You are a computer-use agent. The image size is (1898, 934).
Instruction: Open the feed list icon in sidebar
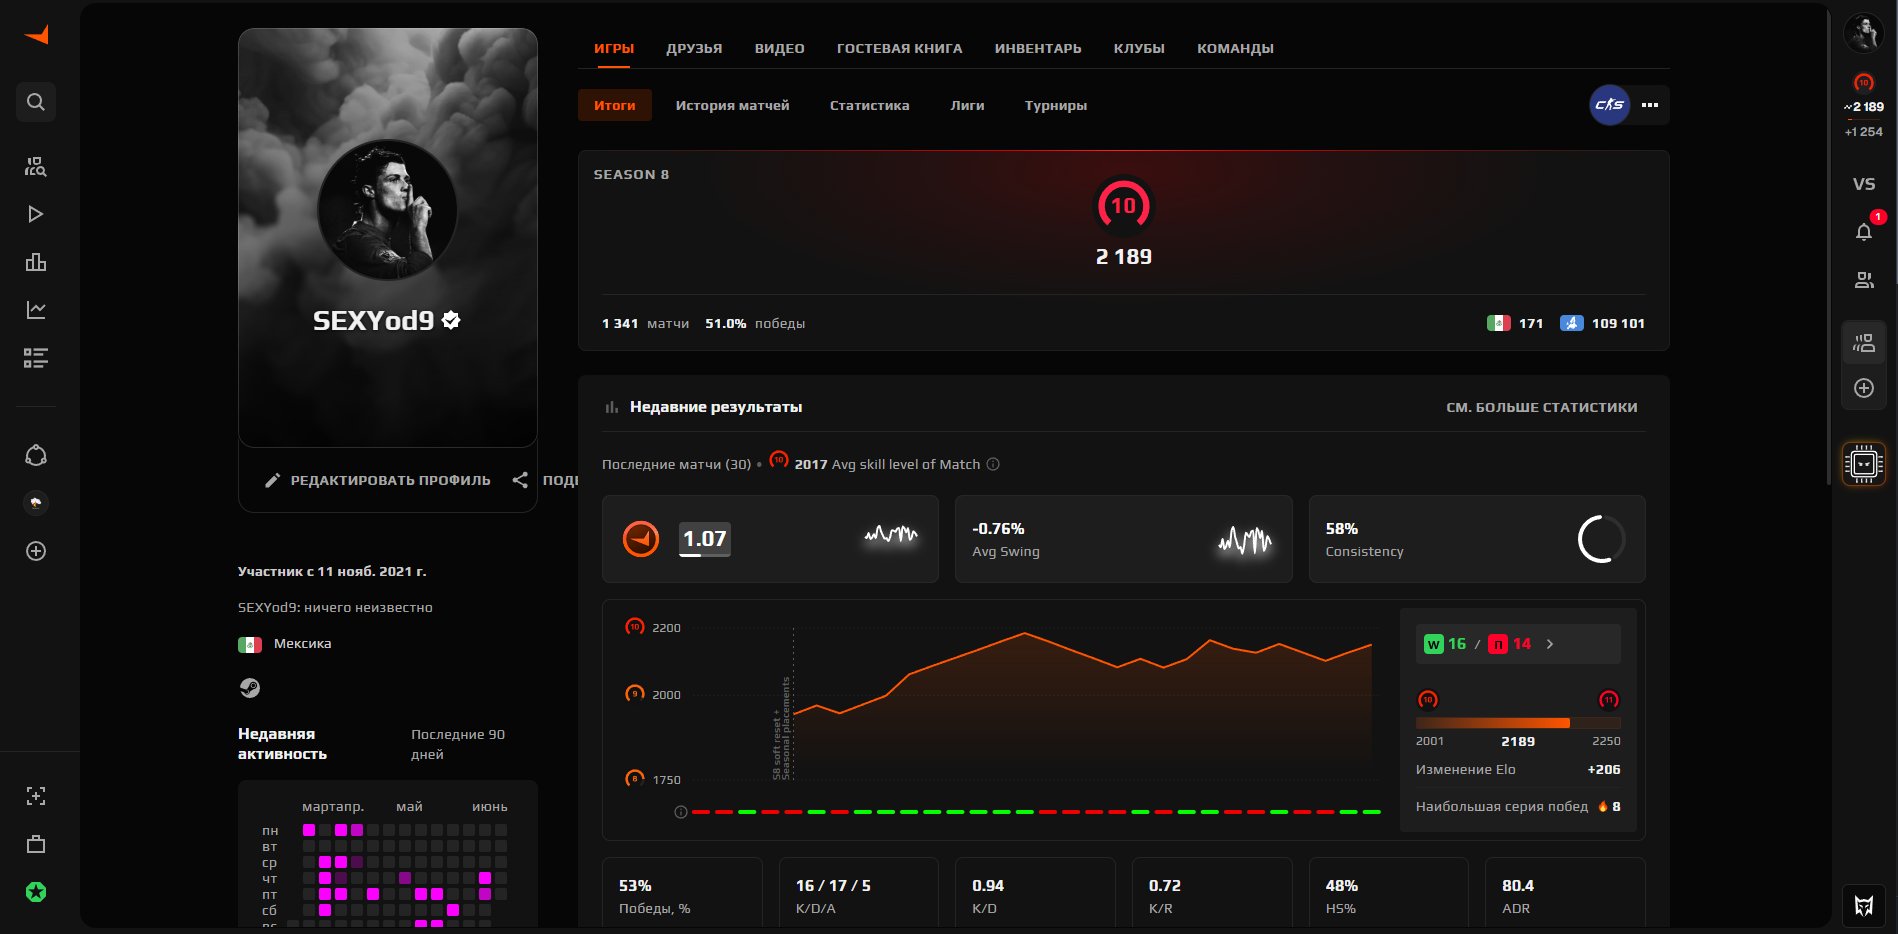(x=36, y=358)
